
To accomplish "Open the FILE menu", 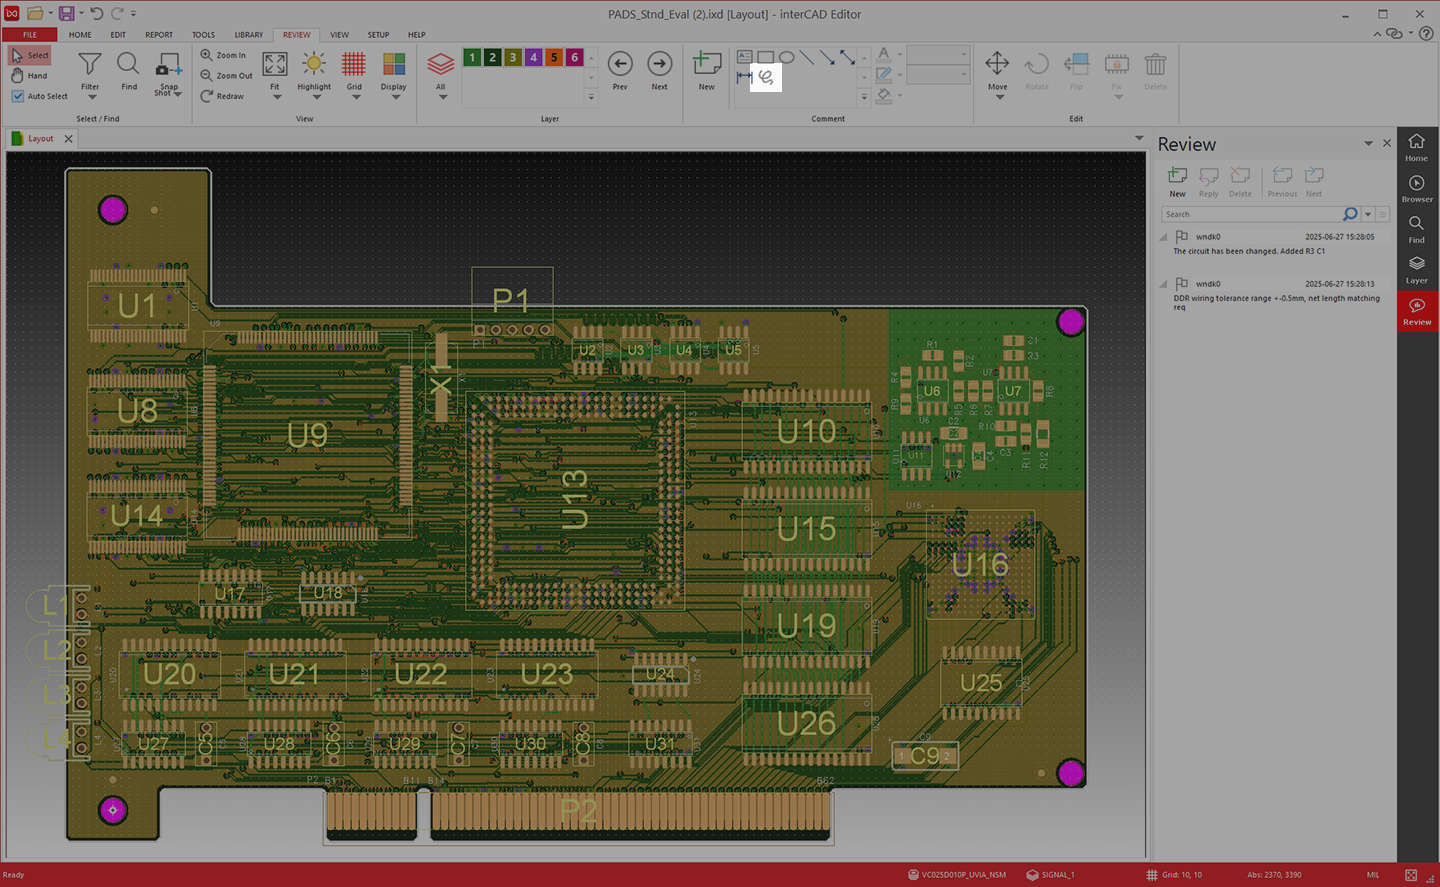I will [x=30, y=34].
